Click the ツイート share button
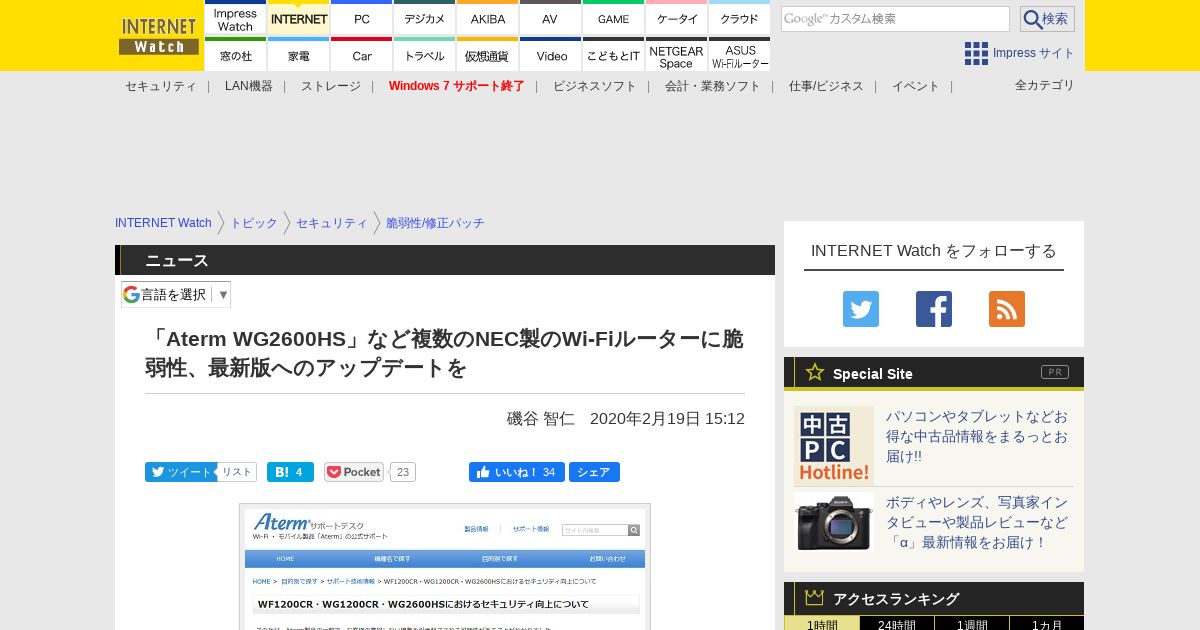1200x630 pixels. pos(181,472)
